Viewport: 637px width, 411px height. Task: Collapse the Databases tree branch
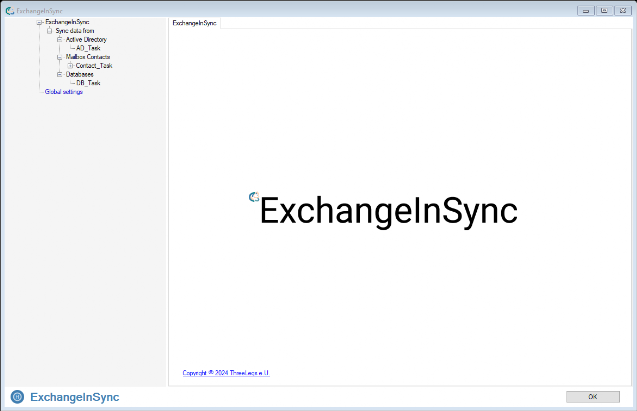(59, 74)
